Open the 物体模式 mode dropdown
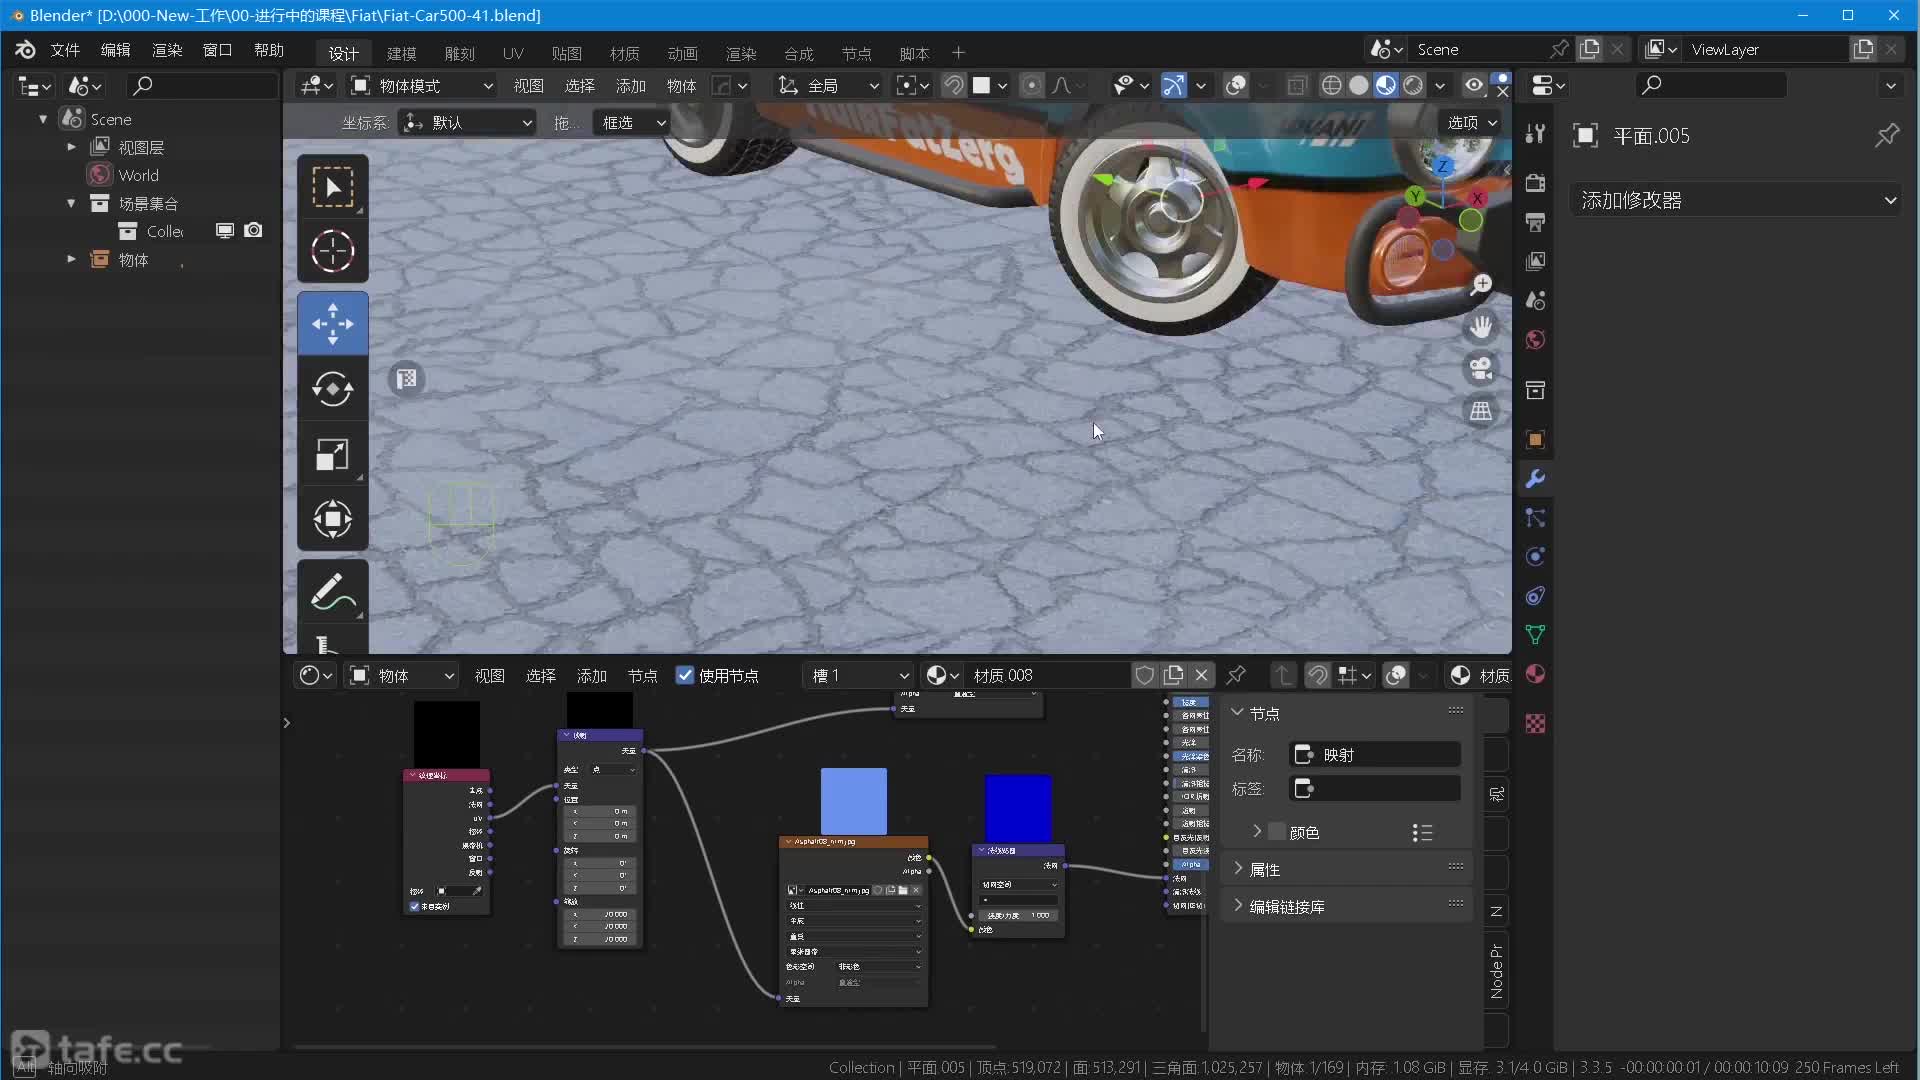Image resolution: width=1920 pixels, height=1080 pixels. coord(422,86)
